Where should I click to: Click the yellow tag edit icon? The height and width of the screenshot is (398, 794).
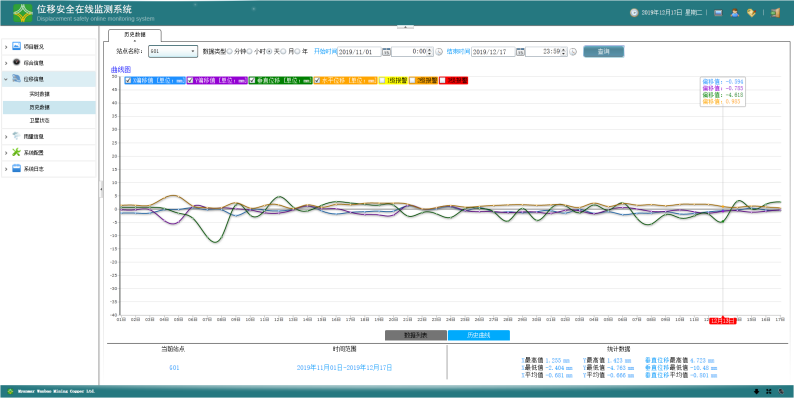click(x=751, y=13)
